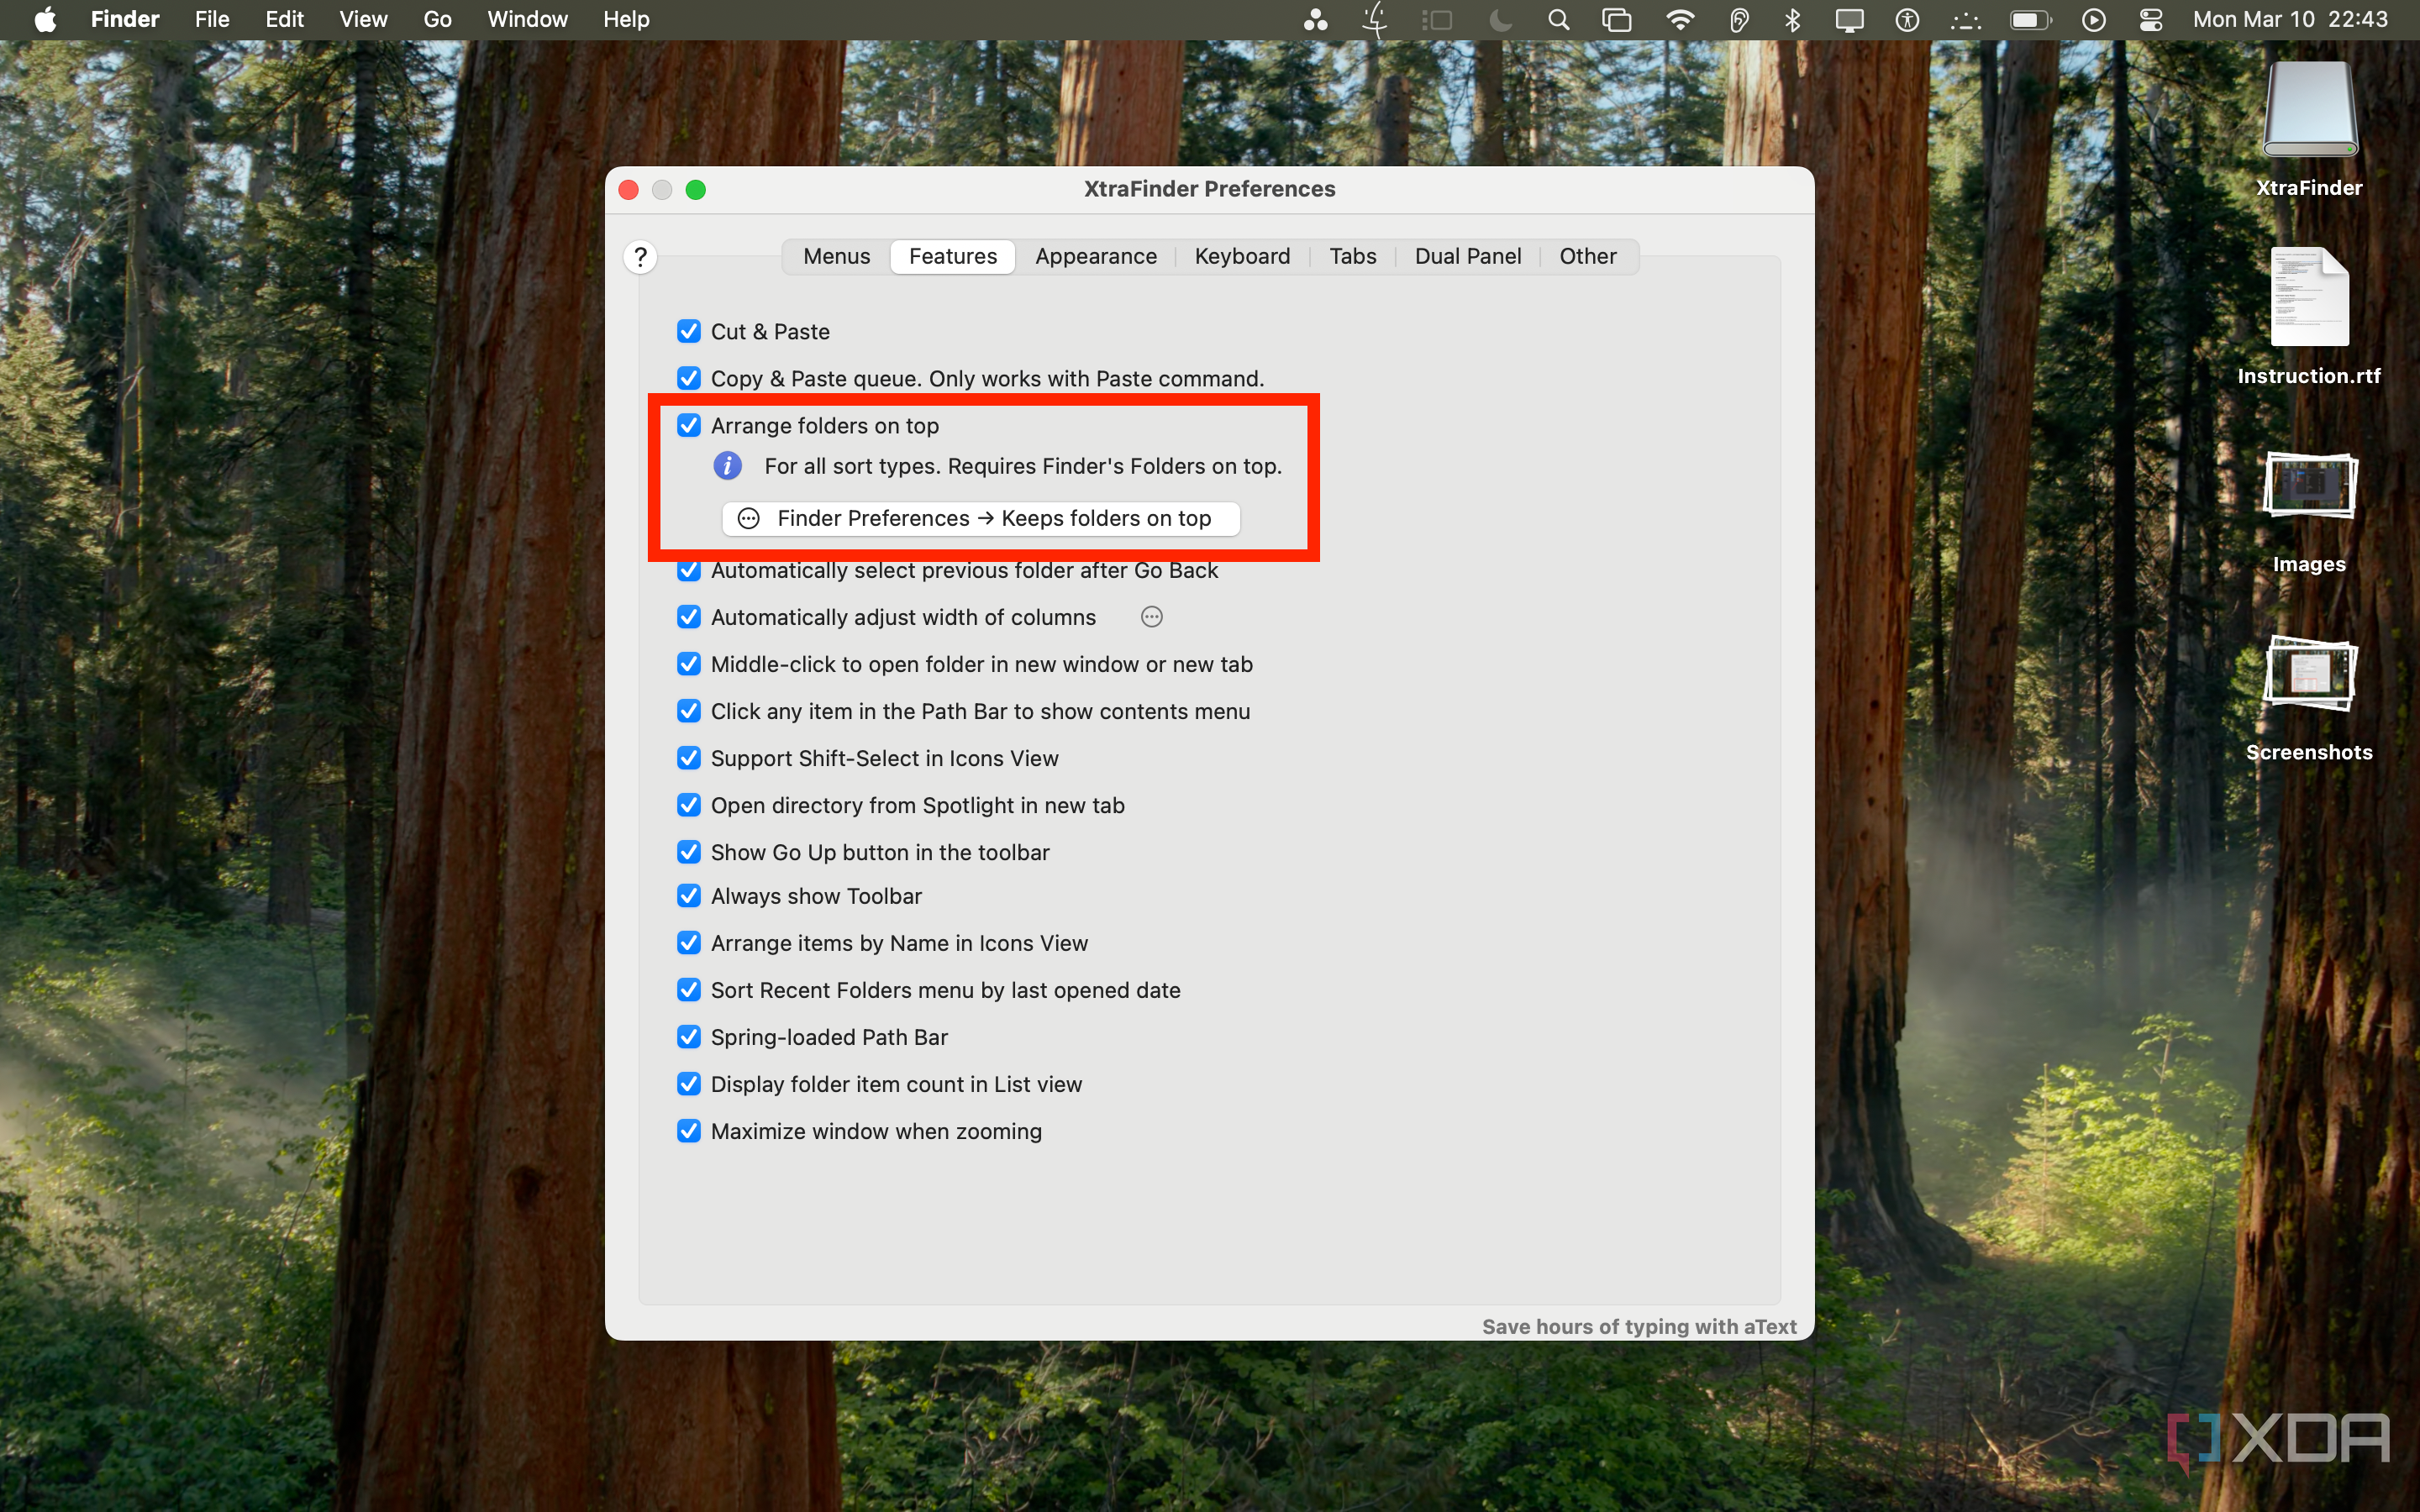Click the ellipsis icon next to column width option
This screenshot has height=1512, width=2420.
[x=1151, y=617]
